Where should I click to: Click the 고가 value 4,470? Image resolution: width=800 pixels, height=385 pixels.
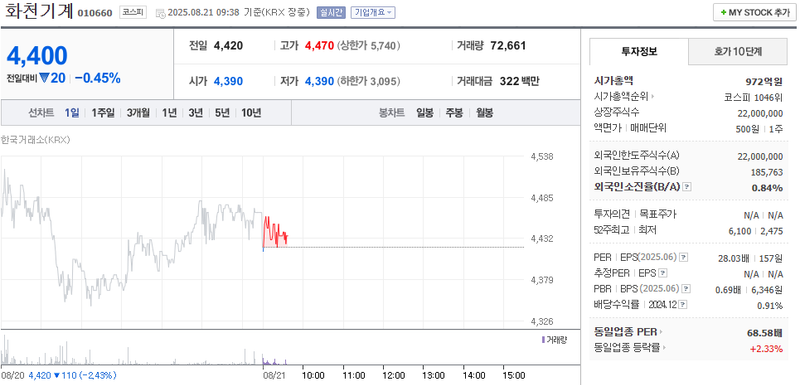[319, 46]
